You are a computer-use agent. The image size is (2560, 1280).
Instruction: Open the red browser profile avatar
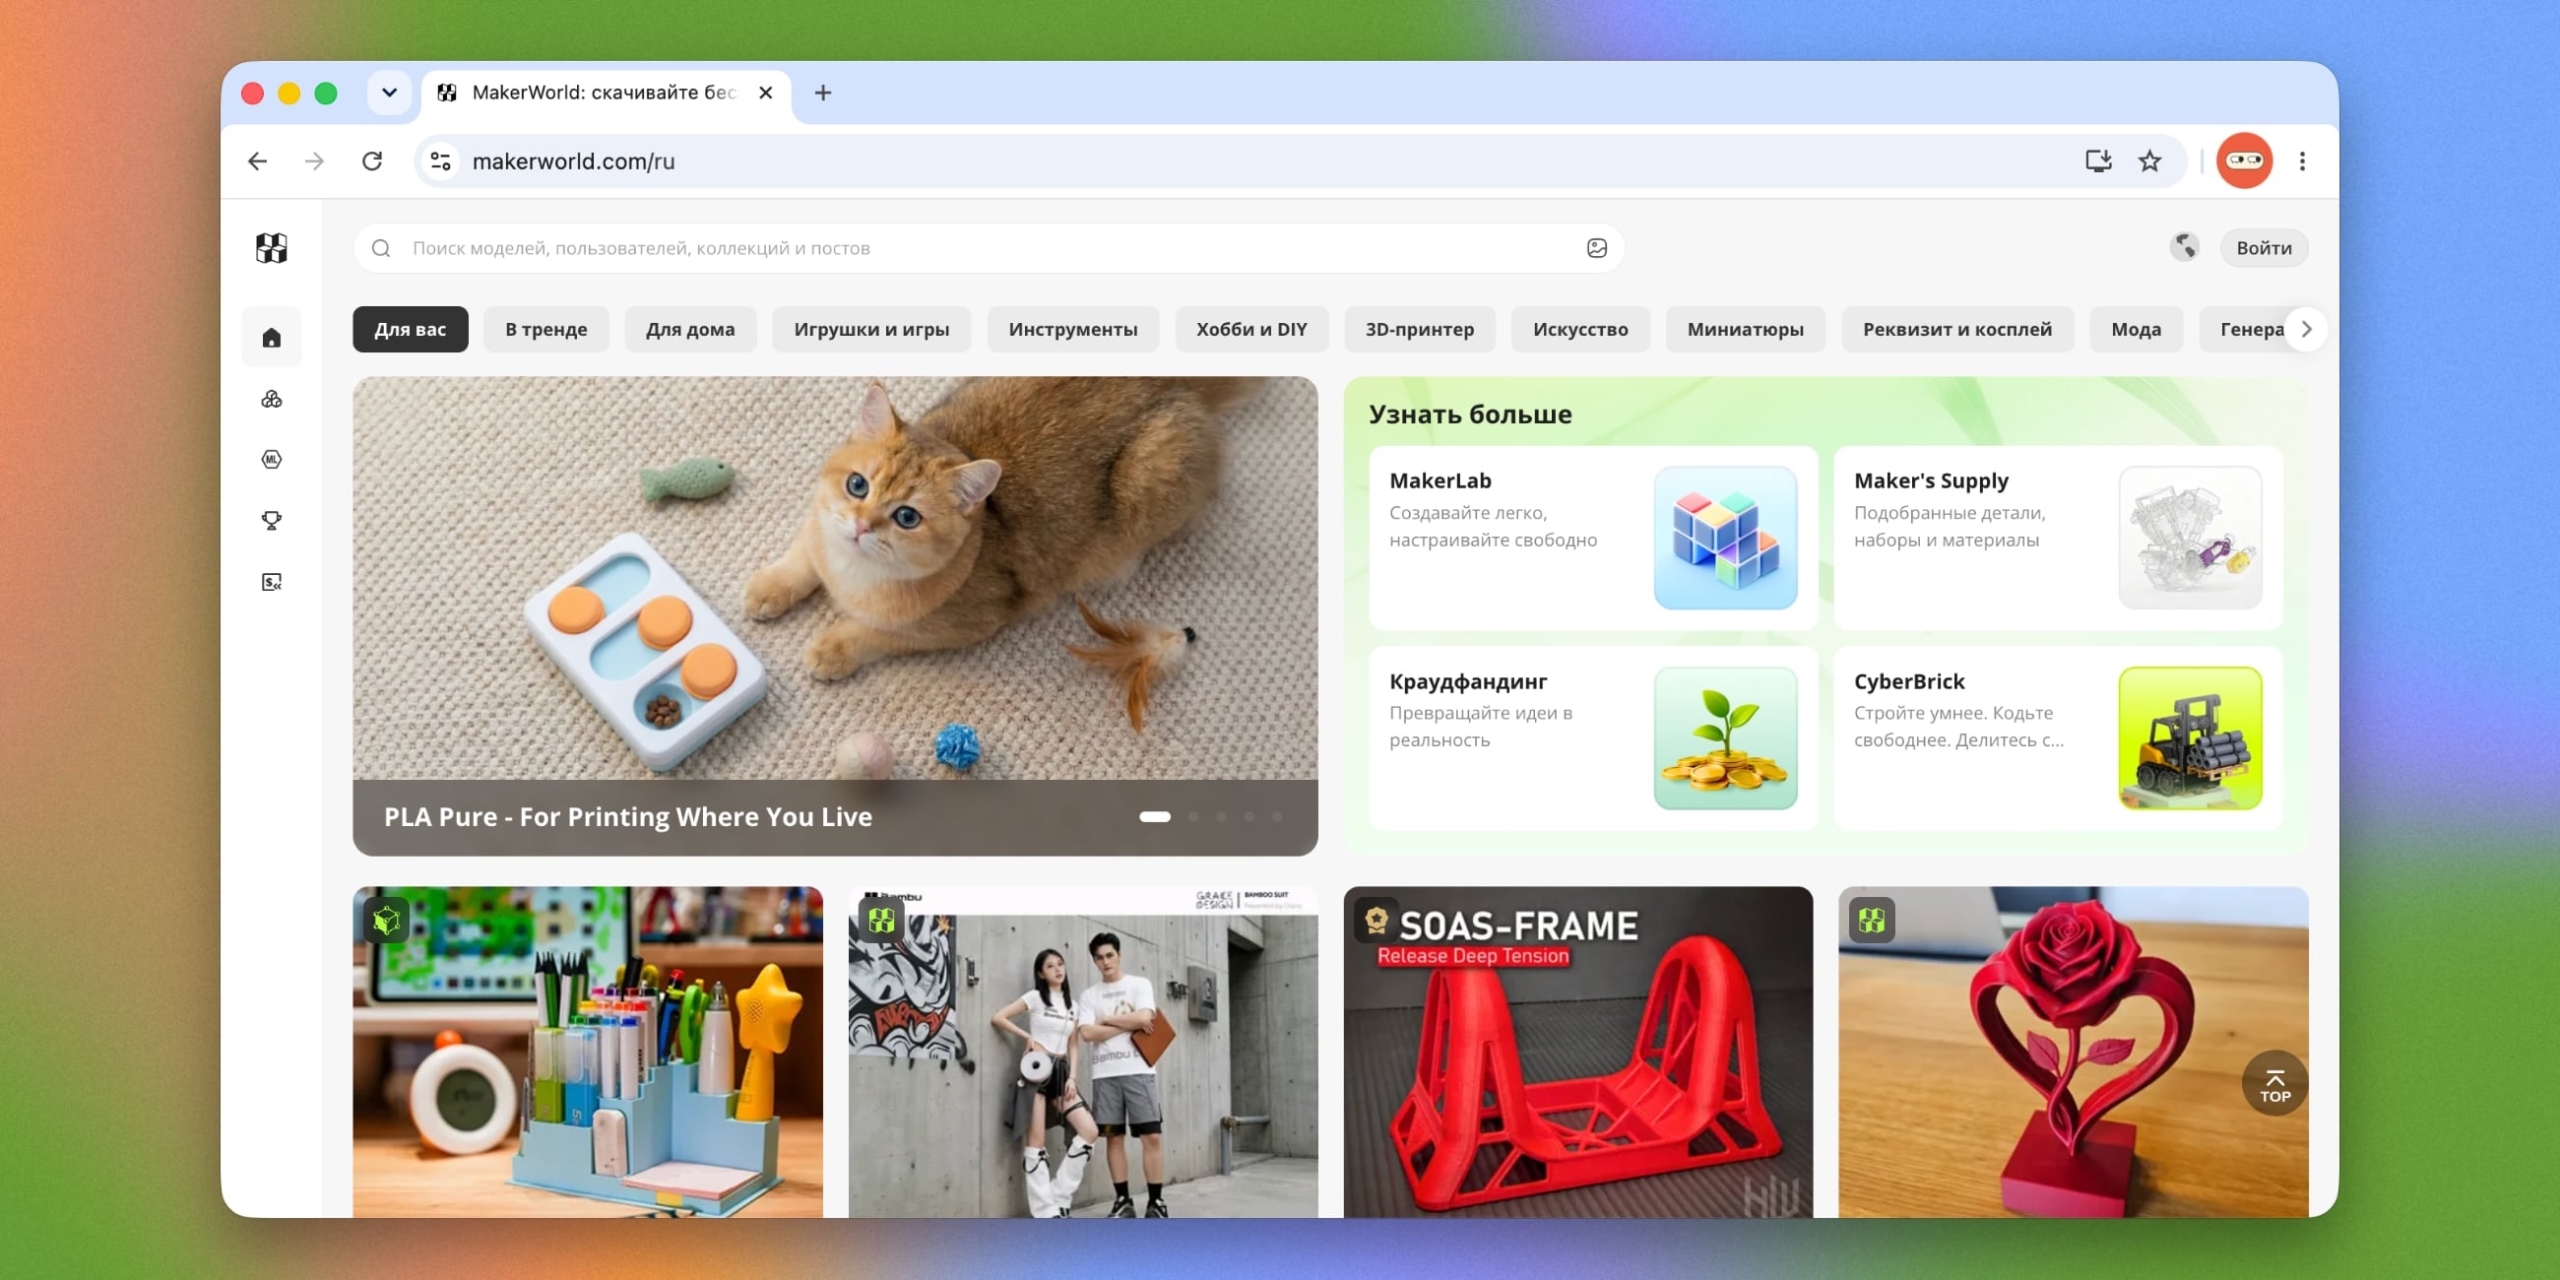point(2244,160)
